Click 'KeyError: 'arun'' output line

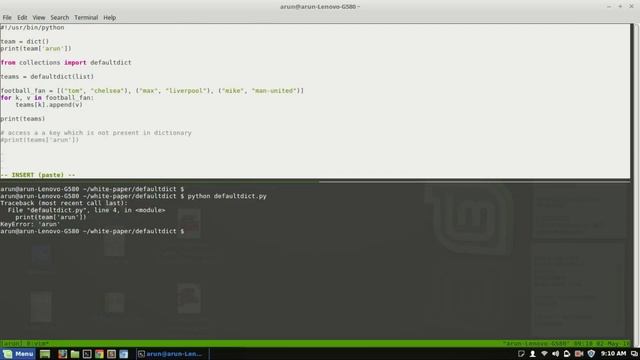30,224
